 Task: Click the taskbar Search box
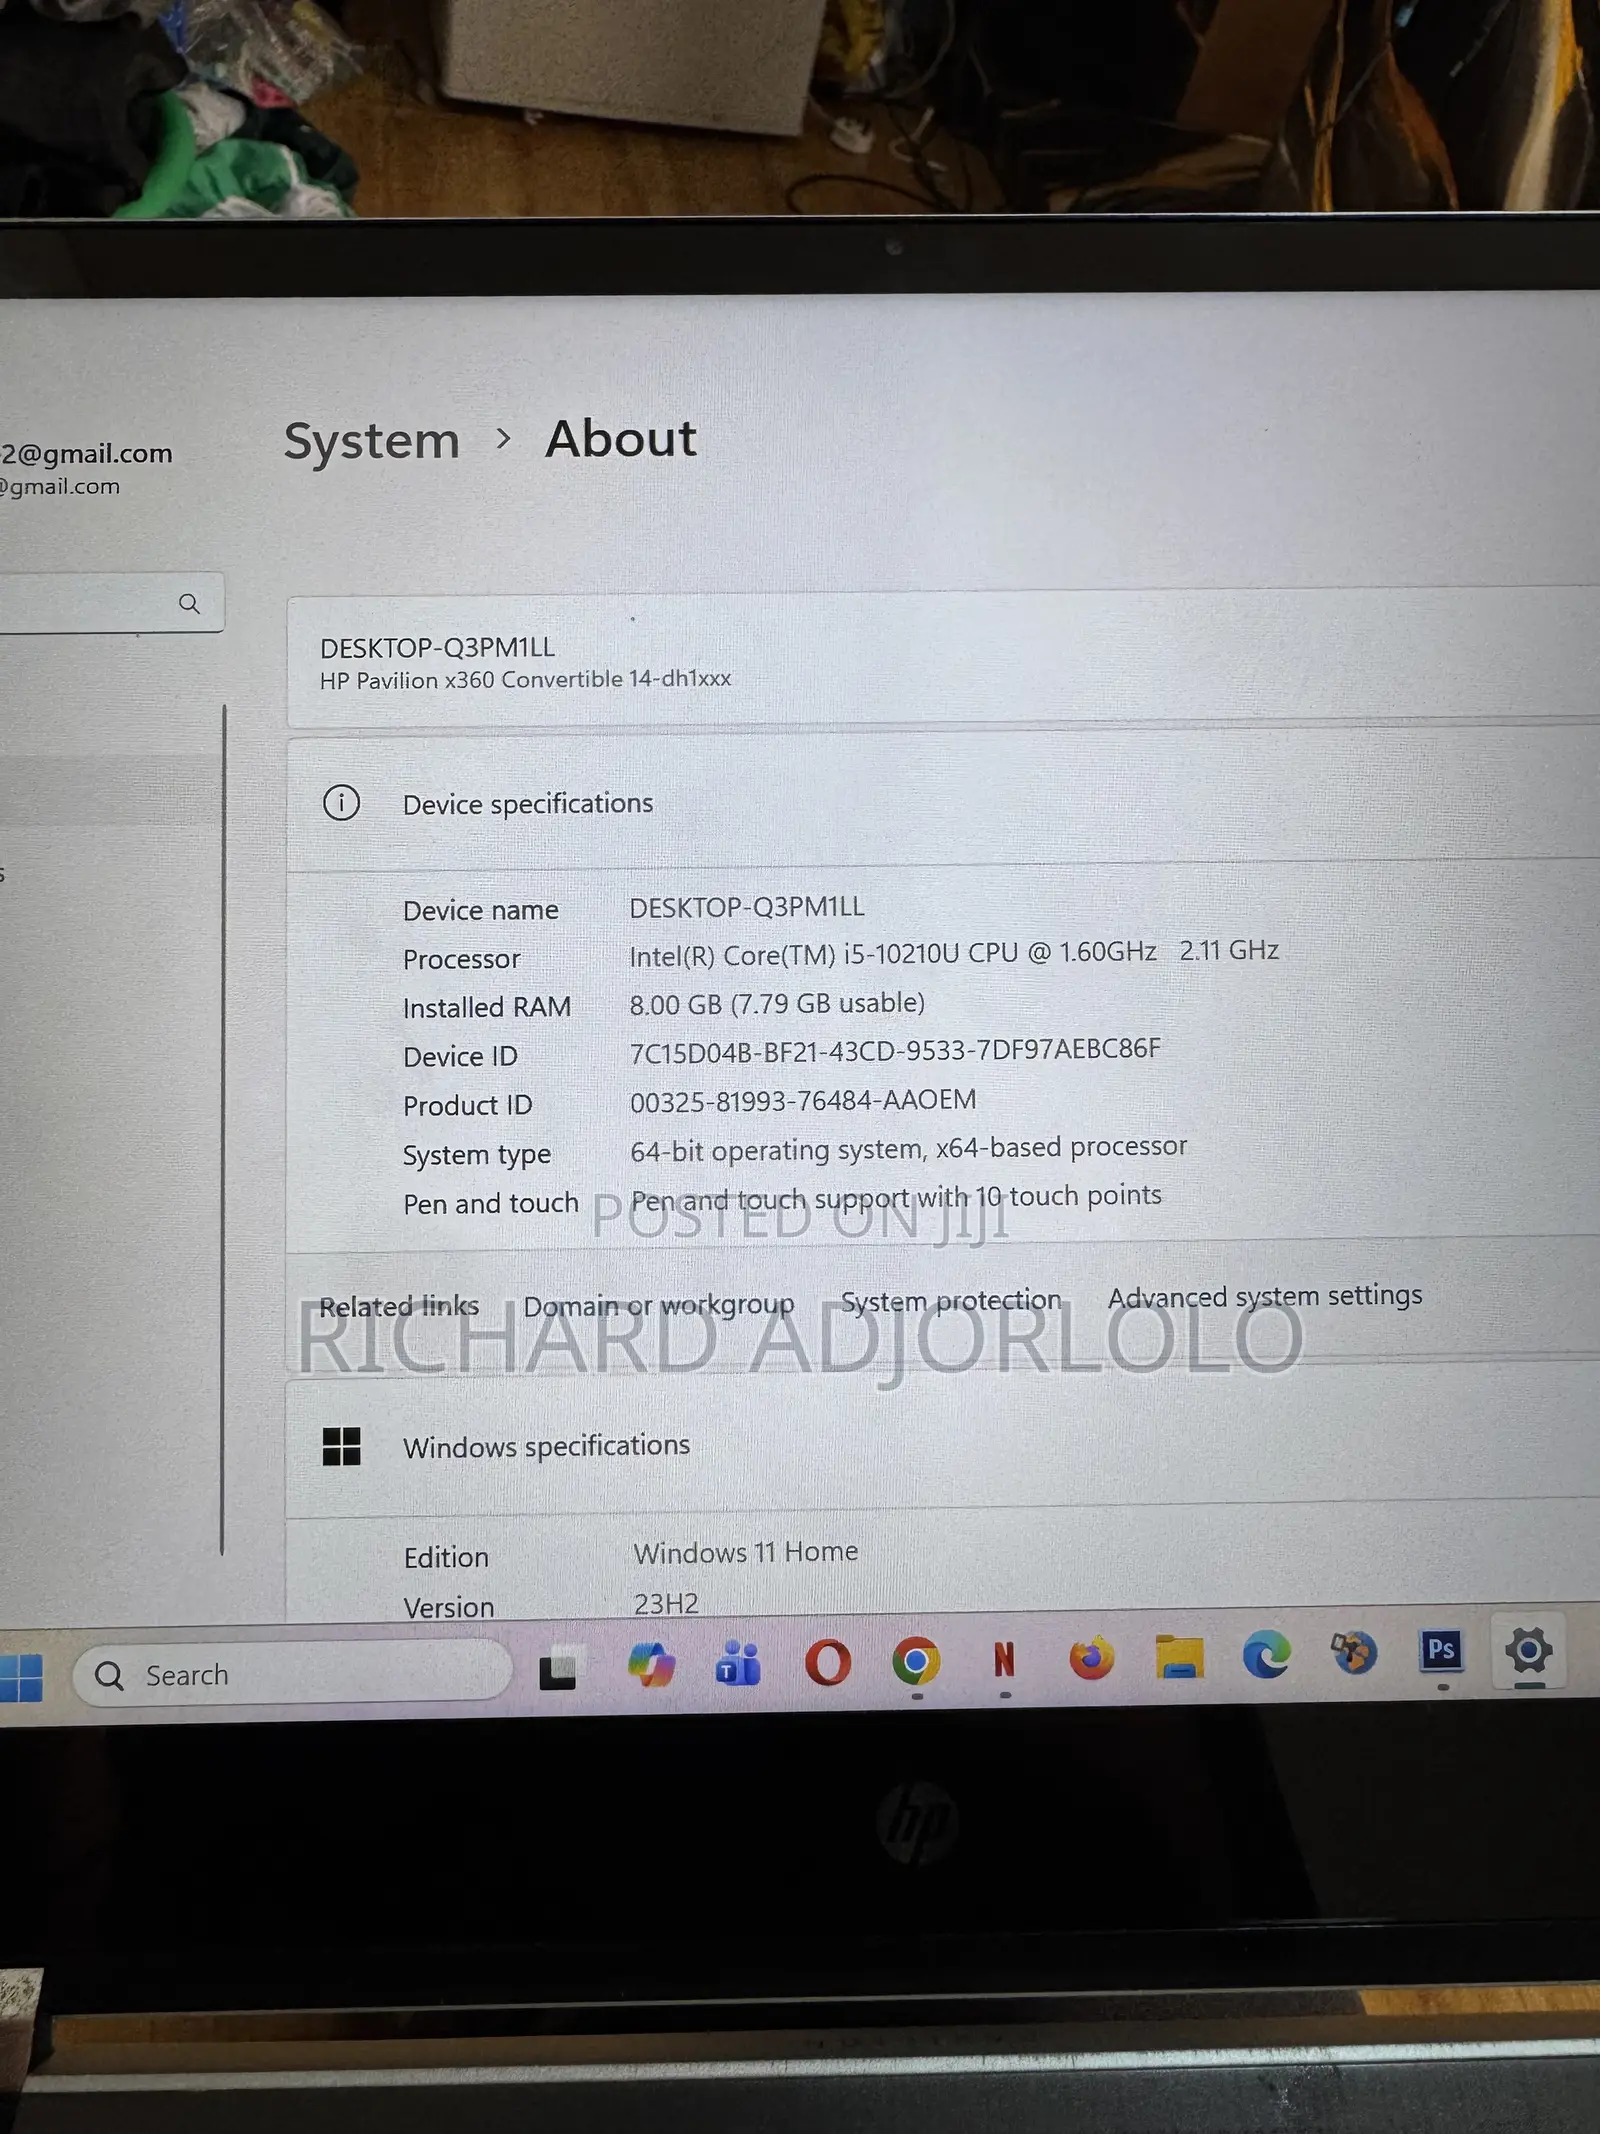click(292, 1673)
